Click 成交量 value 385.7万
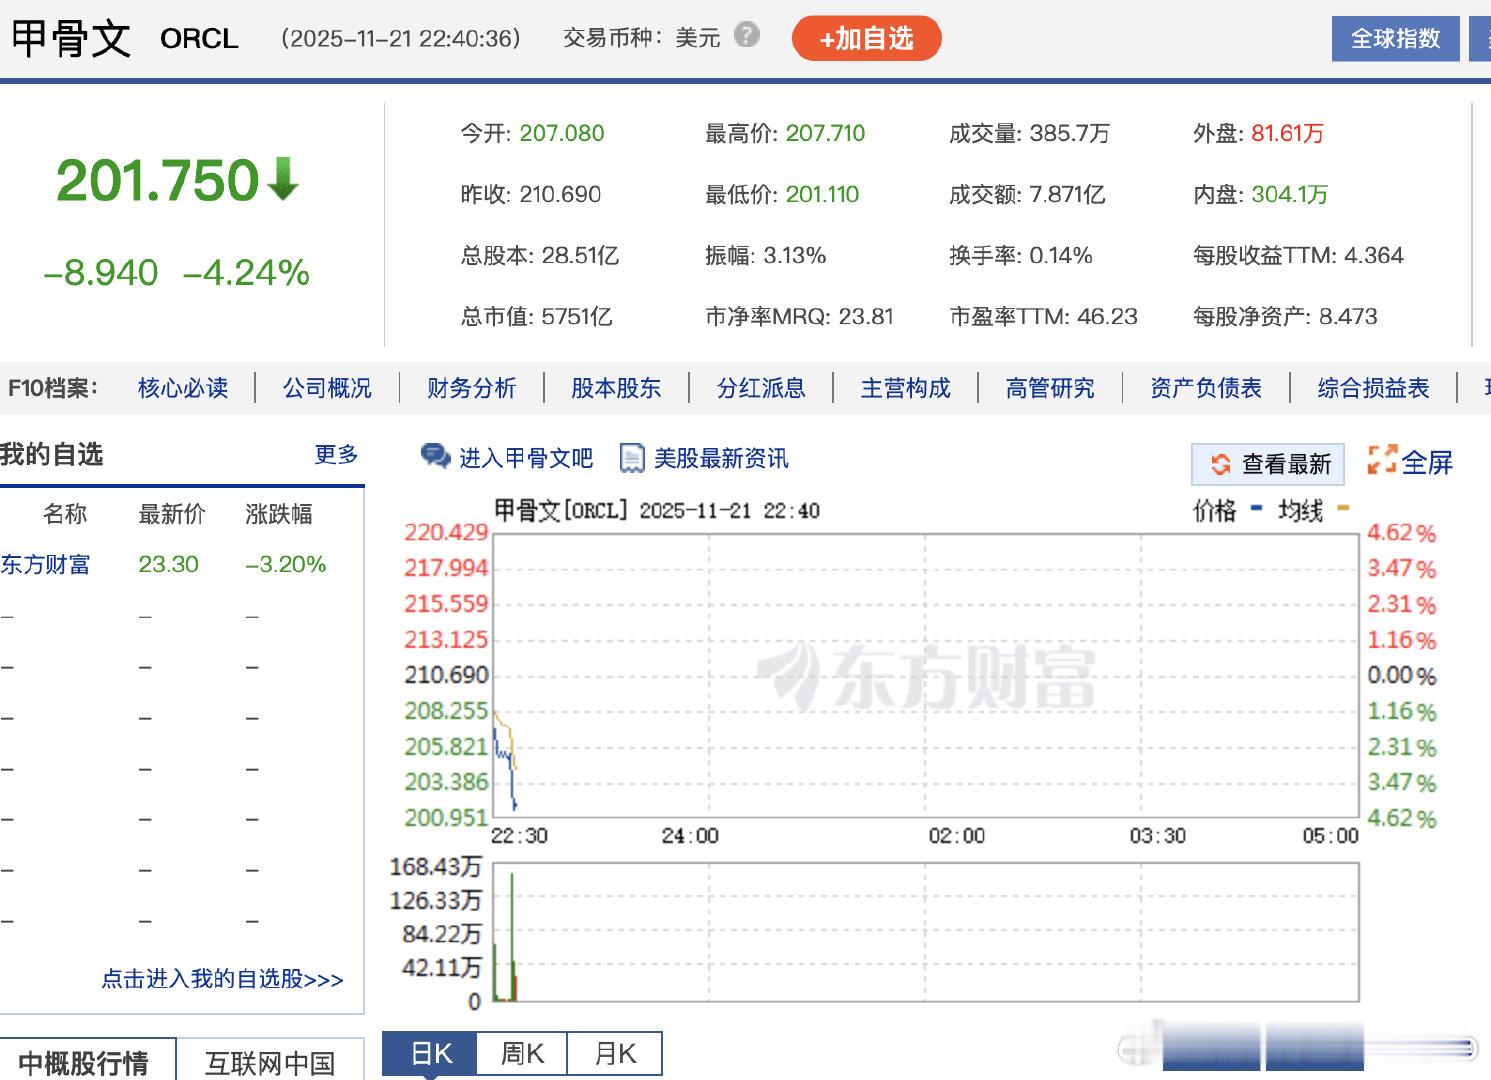Screen dimensions: 1491x1080 1069,133
